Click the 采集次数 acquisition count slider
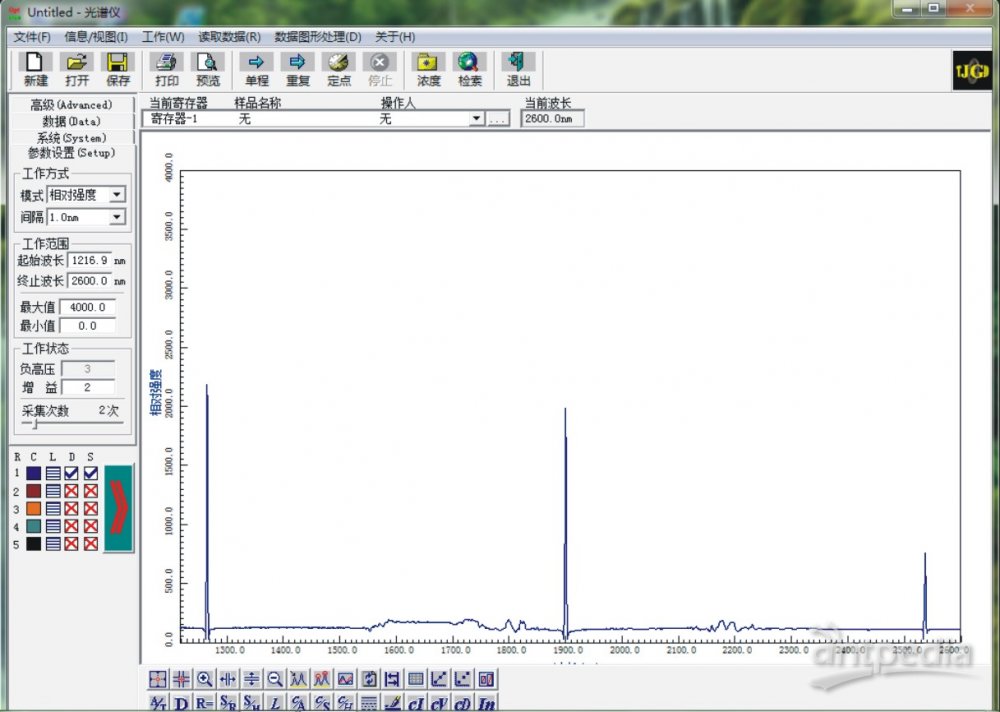 click(x=36, y=424)
